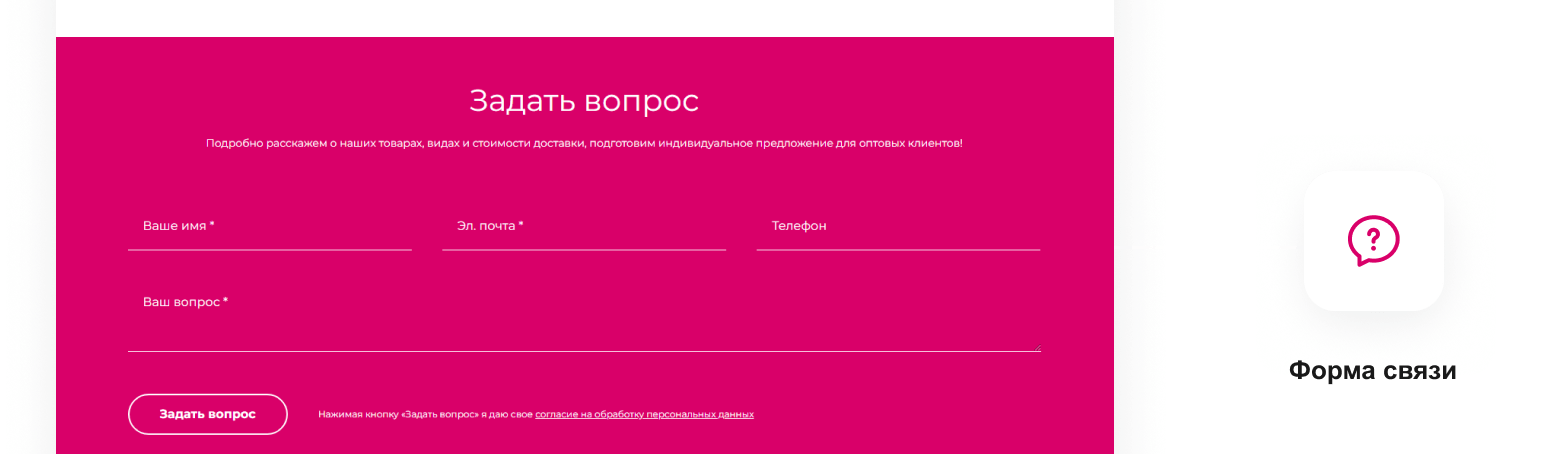Click the underline beneath the Телефон field
The width and height of the screenshot is (1556, 454).
point(897,249)
